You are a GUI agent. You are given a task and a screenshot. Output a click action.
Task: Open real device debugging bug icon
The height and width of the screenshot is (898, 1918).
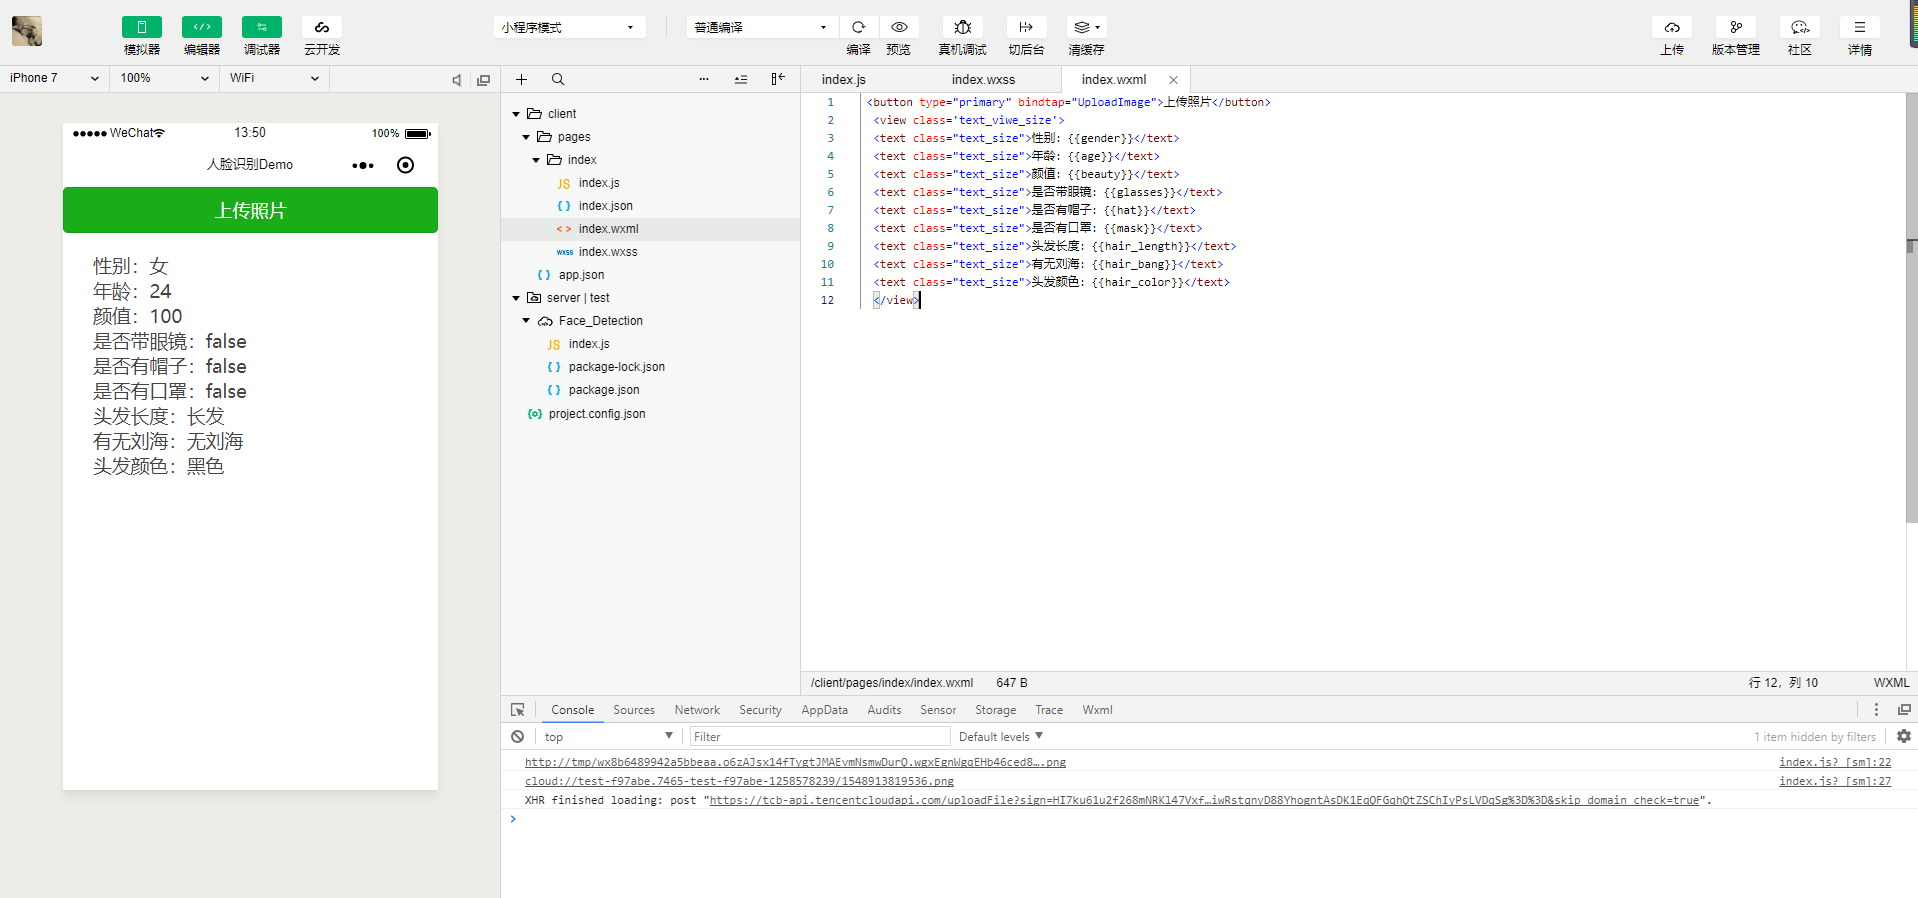(x=962, y=27)
